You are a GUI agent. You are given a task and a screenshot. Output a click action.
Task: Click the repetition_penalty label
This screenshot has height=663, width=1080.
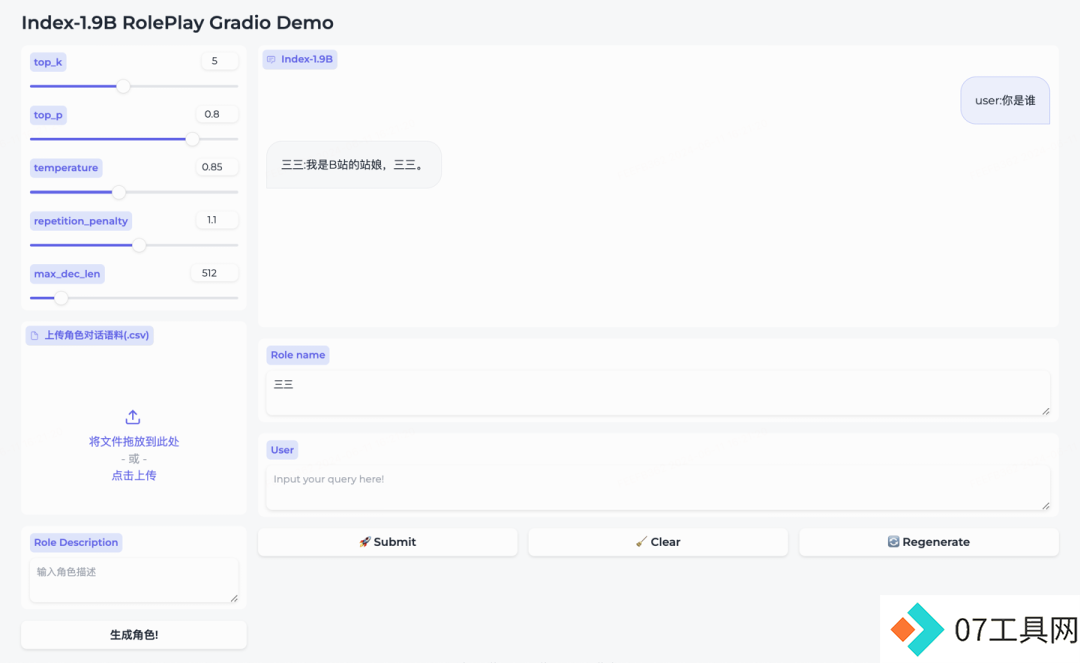click(x=81, y=221)
